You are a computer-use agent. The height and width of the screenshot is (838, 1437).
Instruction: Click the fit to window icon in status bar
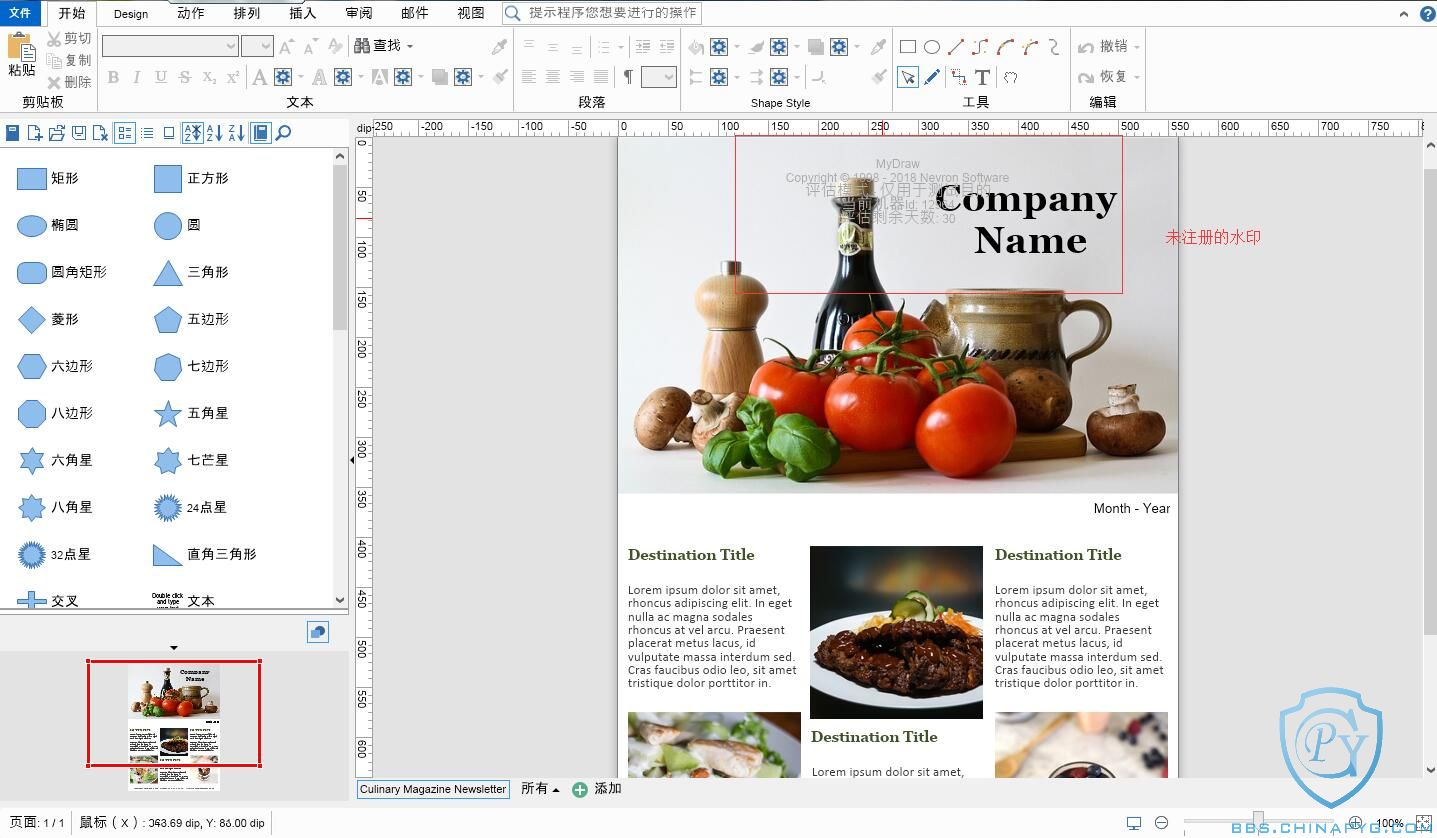tap(1423, 823)
